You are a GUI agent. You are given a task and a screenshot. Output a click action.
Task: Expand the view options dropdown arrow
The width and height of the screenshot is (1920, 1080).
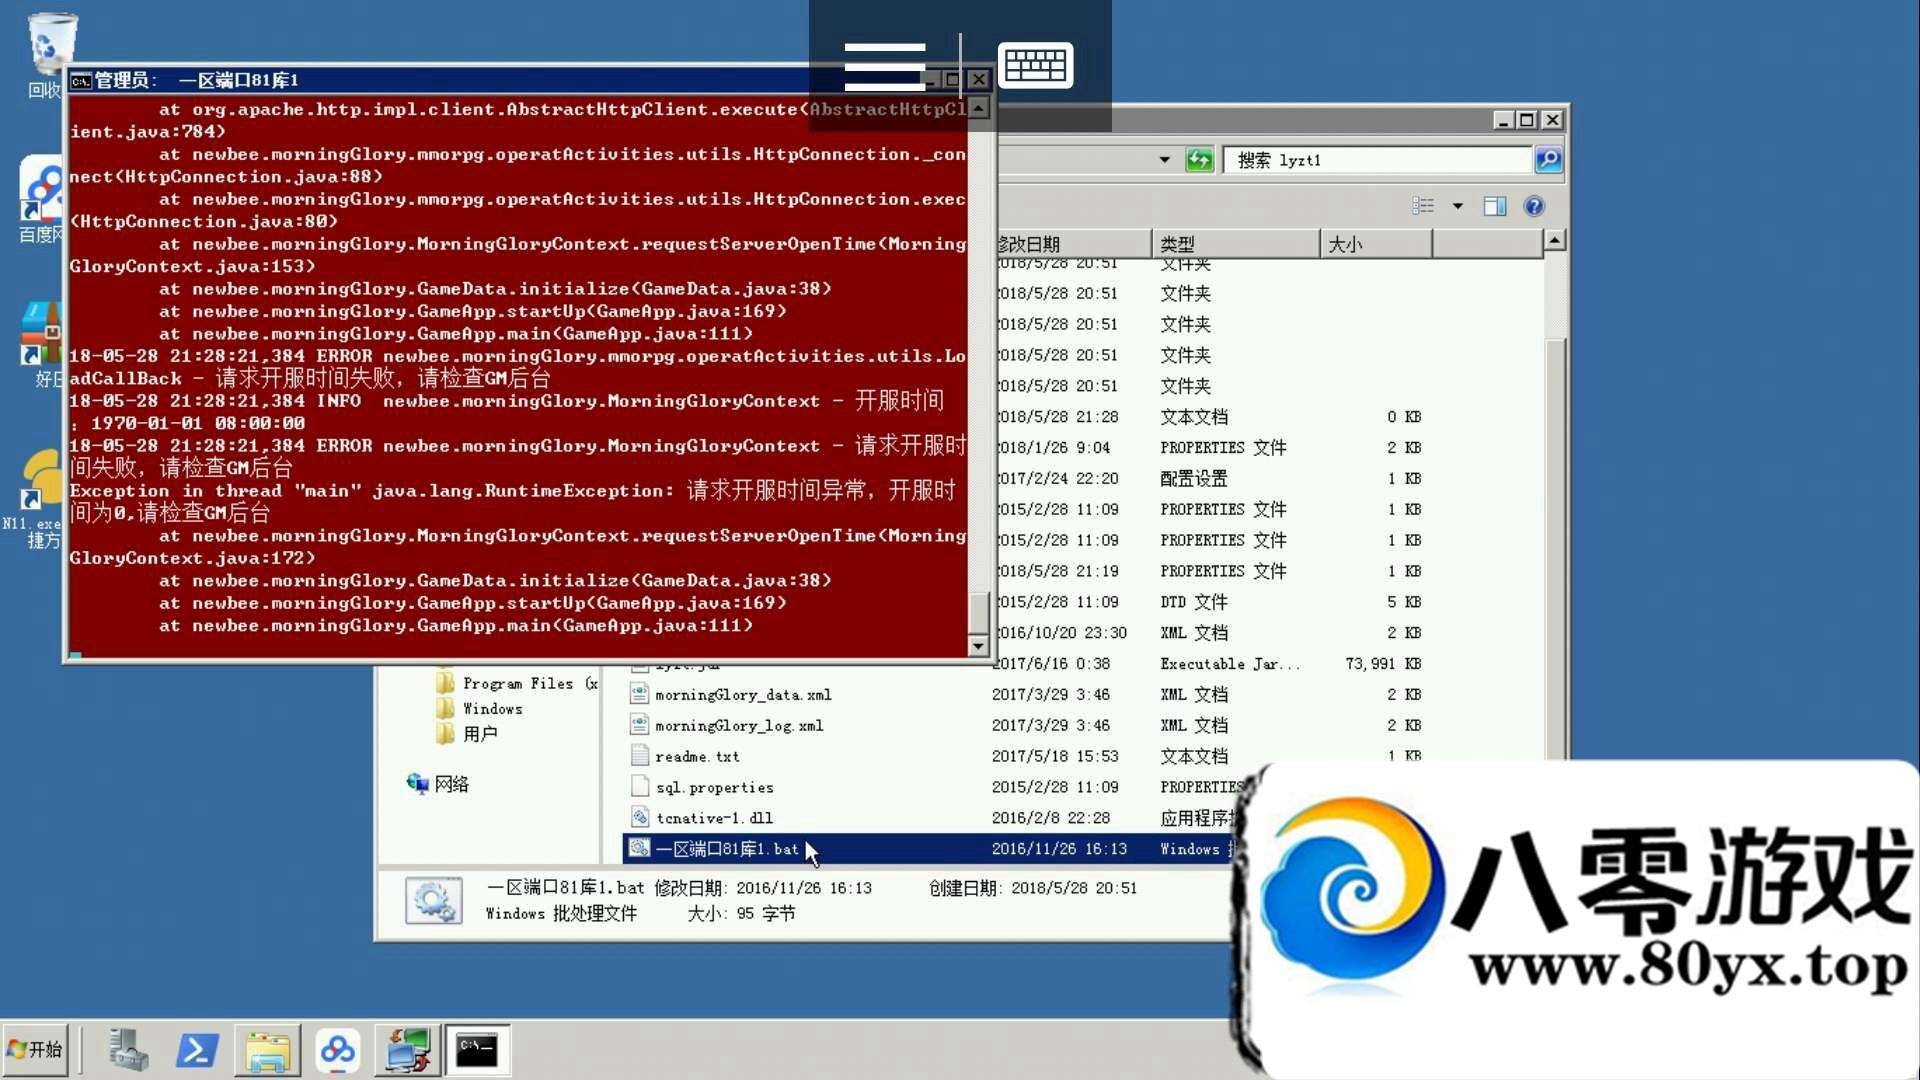click(x=1457, y=206)
